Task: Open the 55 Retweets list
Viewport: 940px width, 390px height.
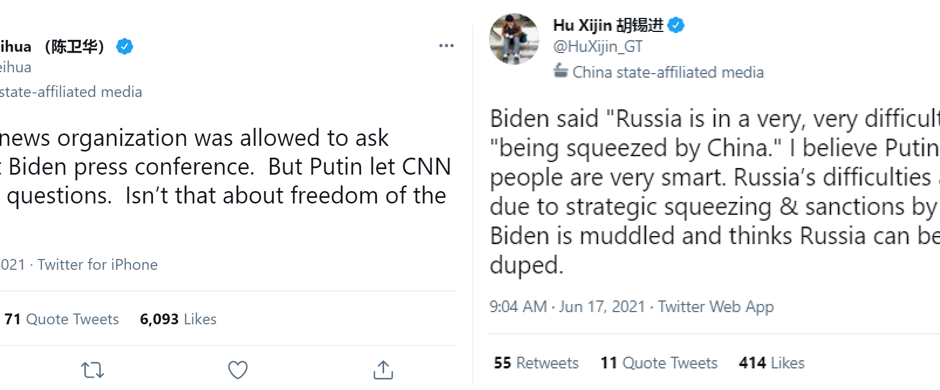Action: point(537,363)
